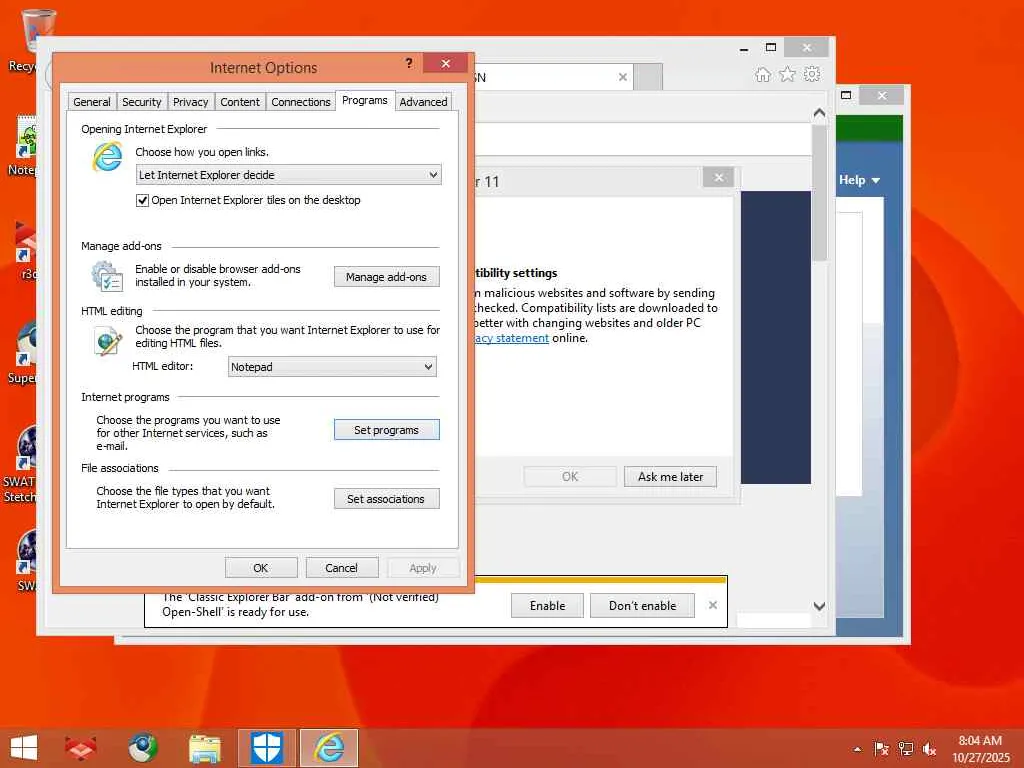Open the globe taskbar application

(x=142, y=748)
